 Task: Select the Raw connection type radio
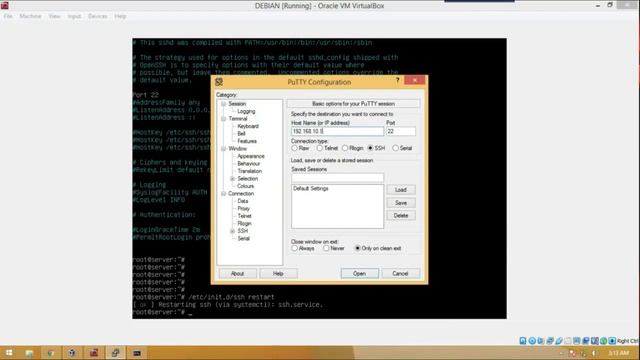tap(294, 148)
